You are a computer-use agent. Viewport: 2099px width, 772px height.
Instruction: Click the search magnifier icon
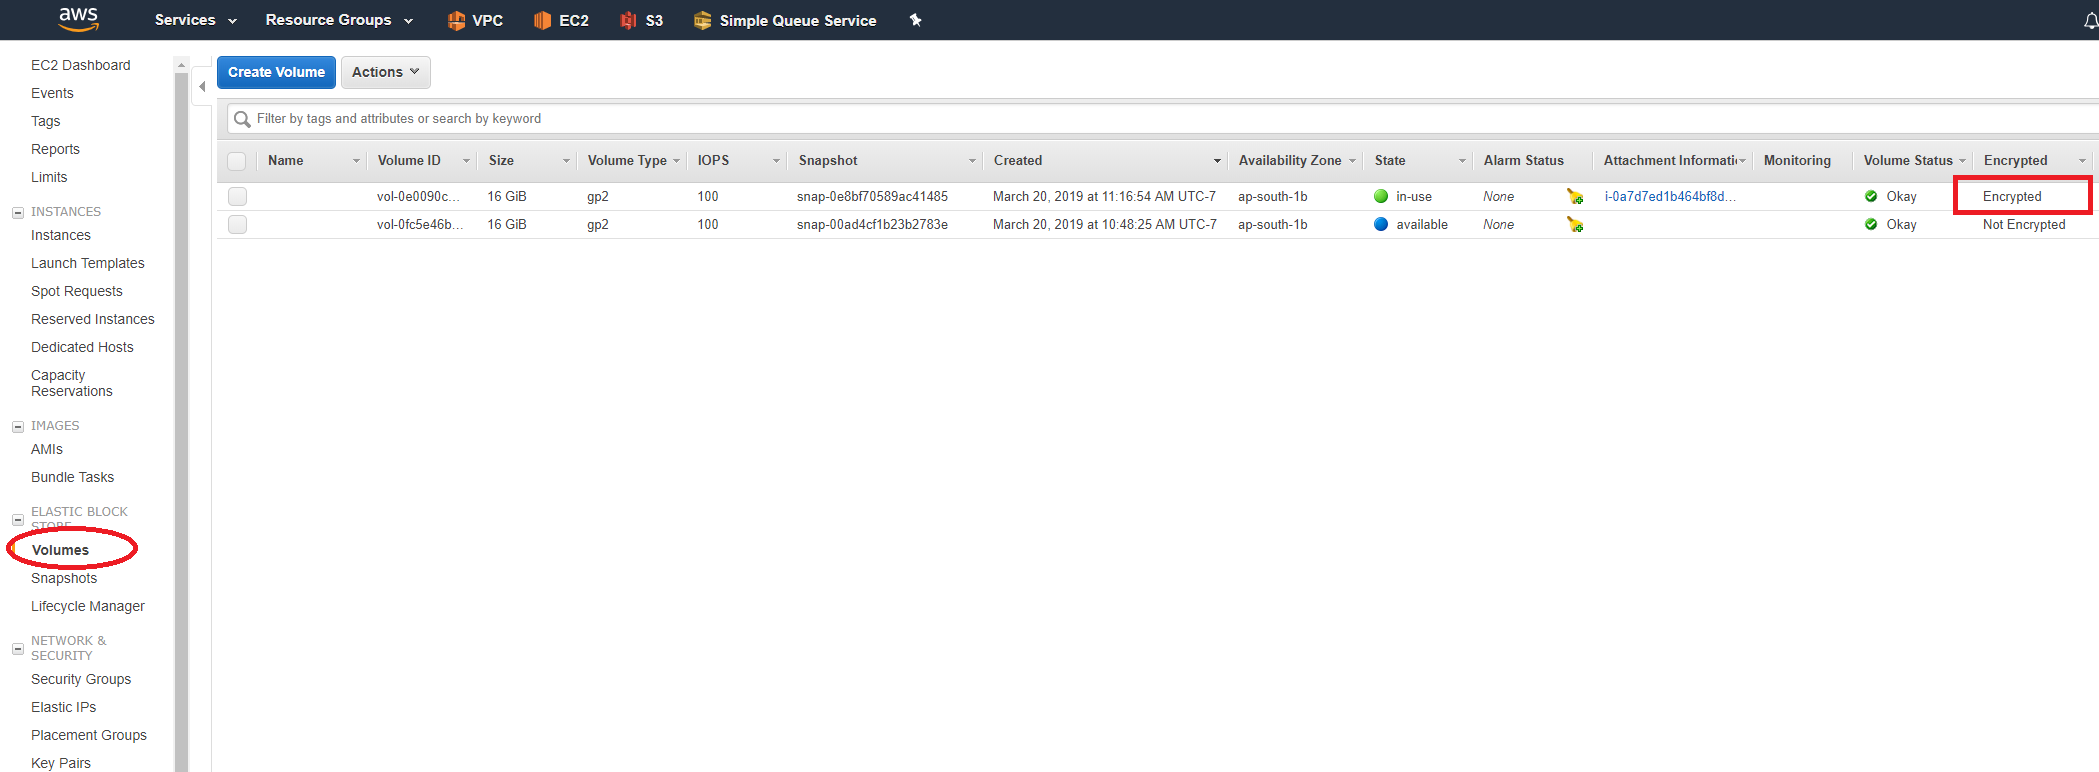[x=242, y=119]
